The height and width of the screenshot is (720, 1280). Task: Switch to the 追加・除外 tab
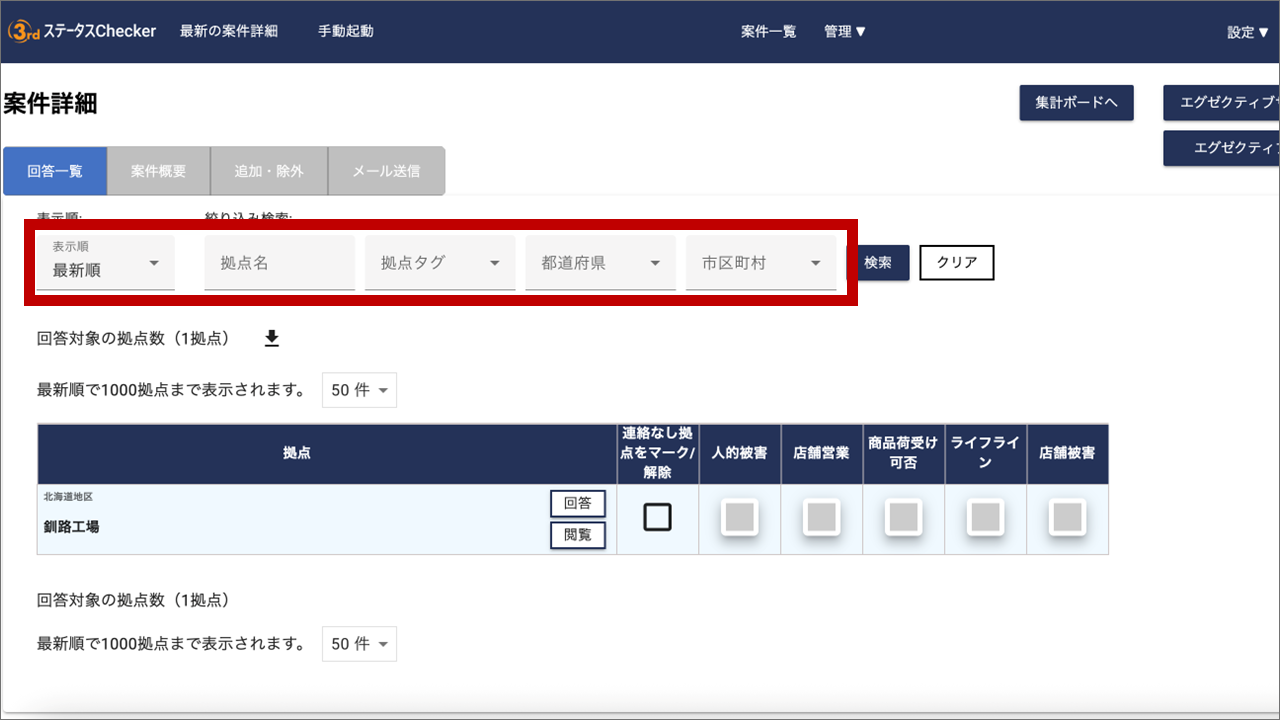tap(268, 171)
